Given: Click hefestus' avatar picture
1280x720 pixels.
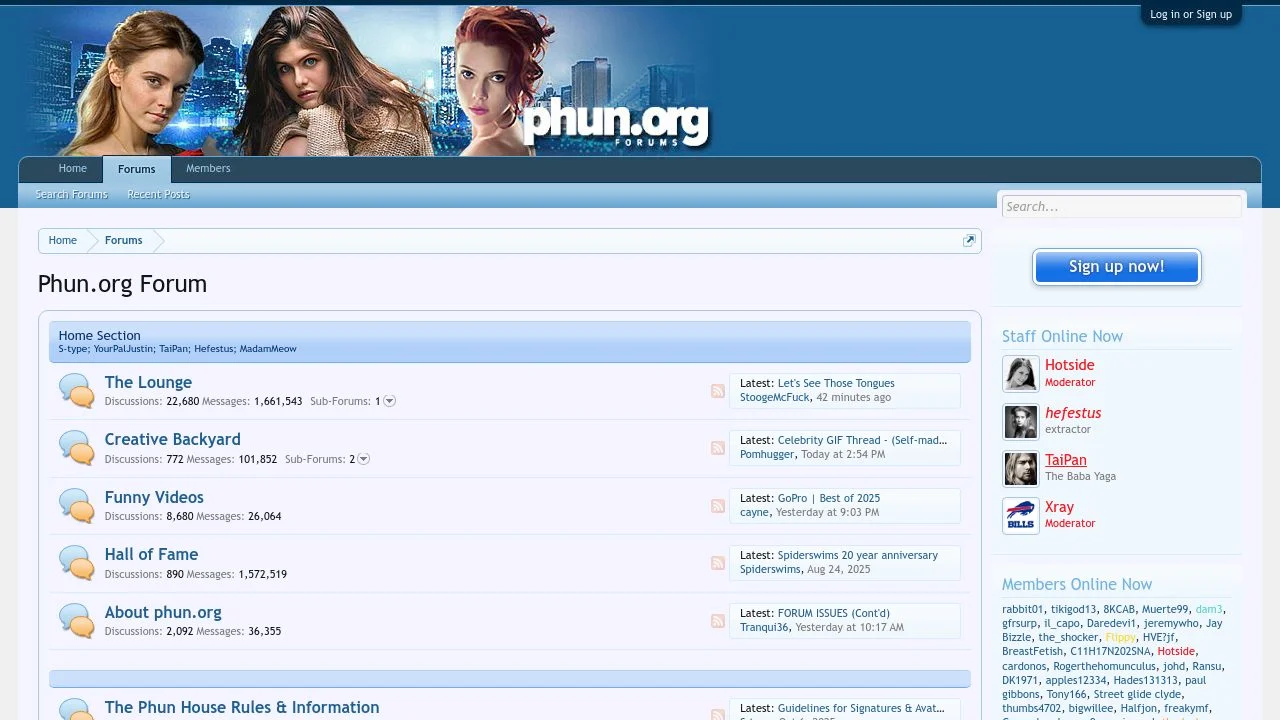Looking at the screenshot, I should click(1020, 421).
